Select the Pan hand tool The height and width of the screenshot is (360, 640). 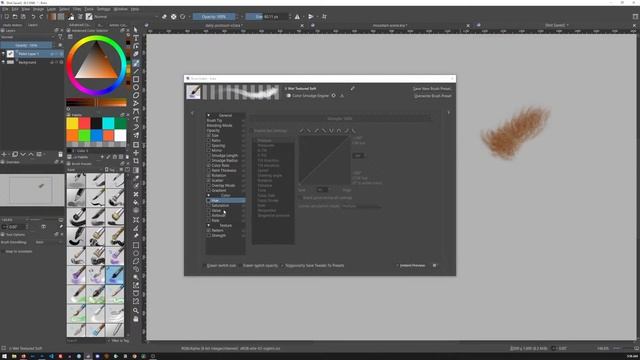[136, 319]
